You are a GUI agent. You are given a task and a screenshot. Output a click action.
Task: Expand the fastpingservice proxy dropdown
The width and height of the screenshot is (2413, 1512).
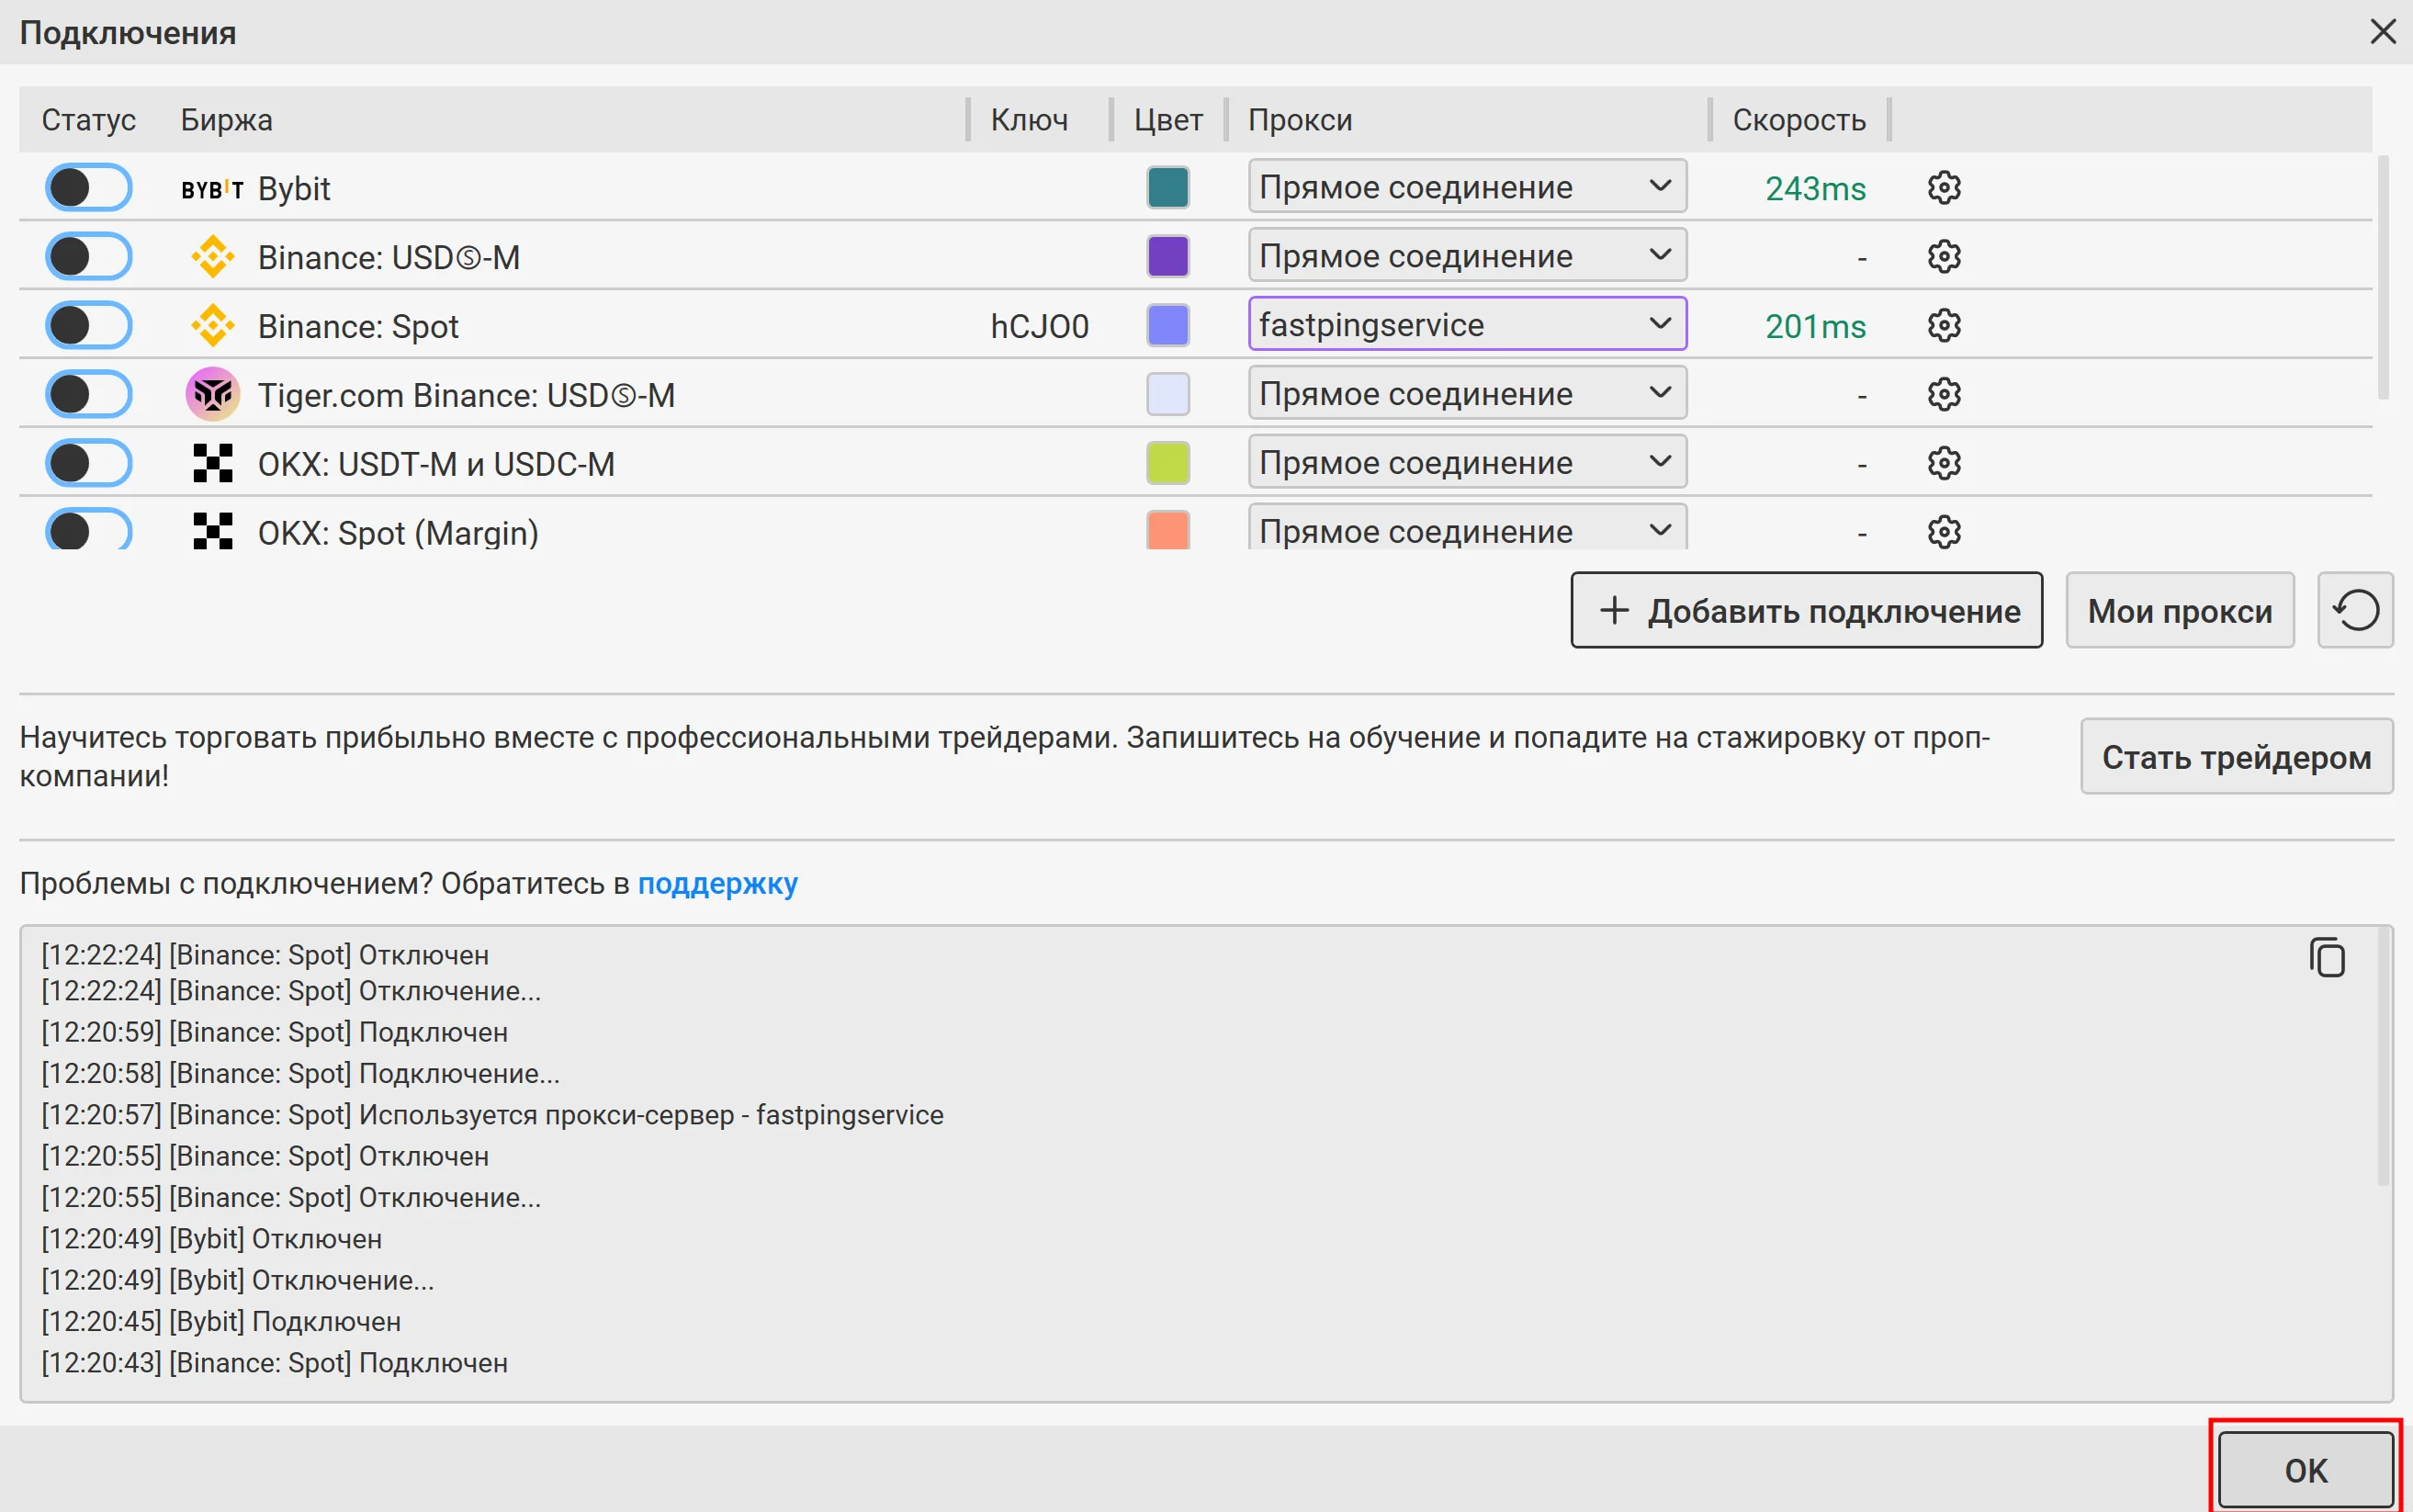(x=1466, y=324)
